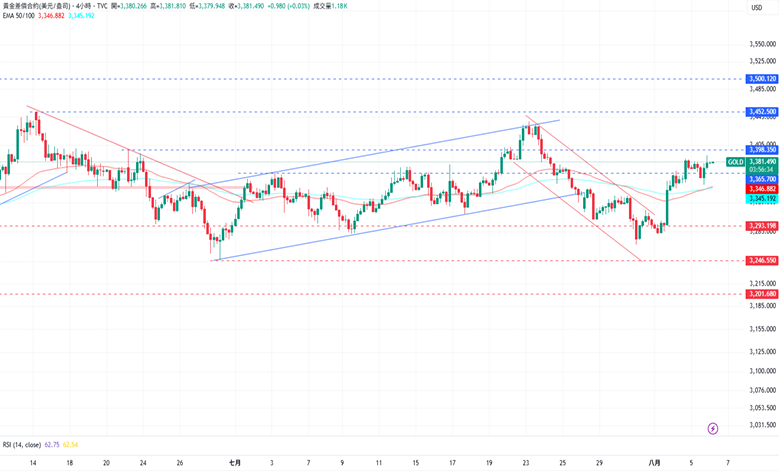Click the 15 date axis label
779x471 pixels.
[x=415, y=463]
